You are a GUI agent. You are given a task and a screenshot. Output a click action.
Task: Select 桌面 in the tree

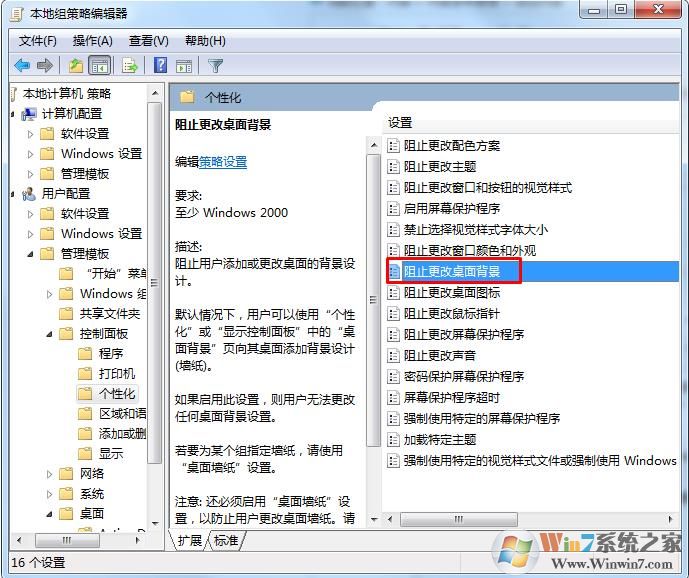(x=92, y=513)
